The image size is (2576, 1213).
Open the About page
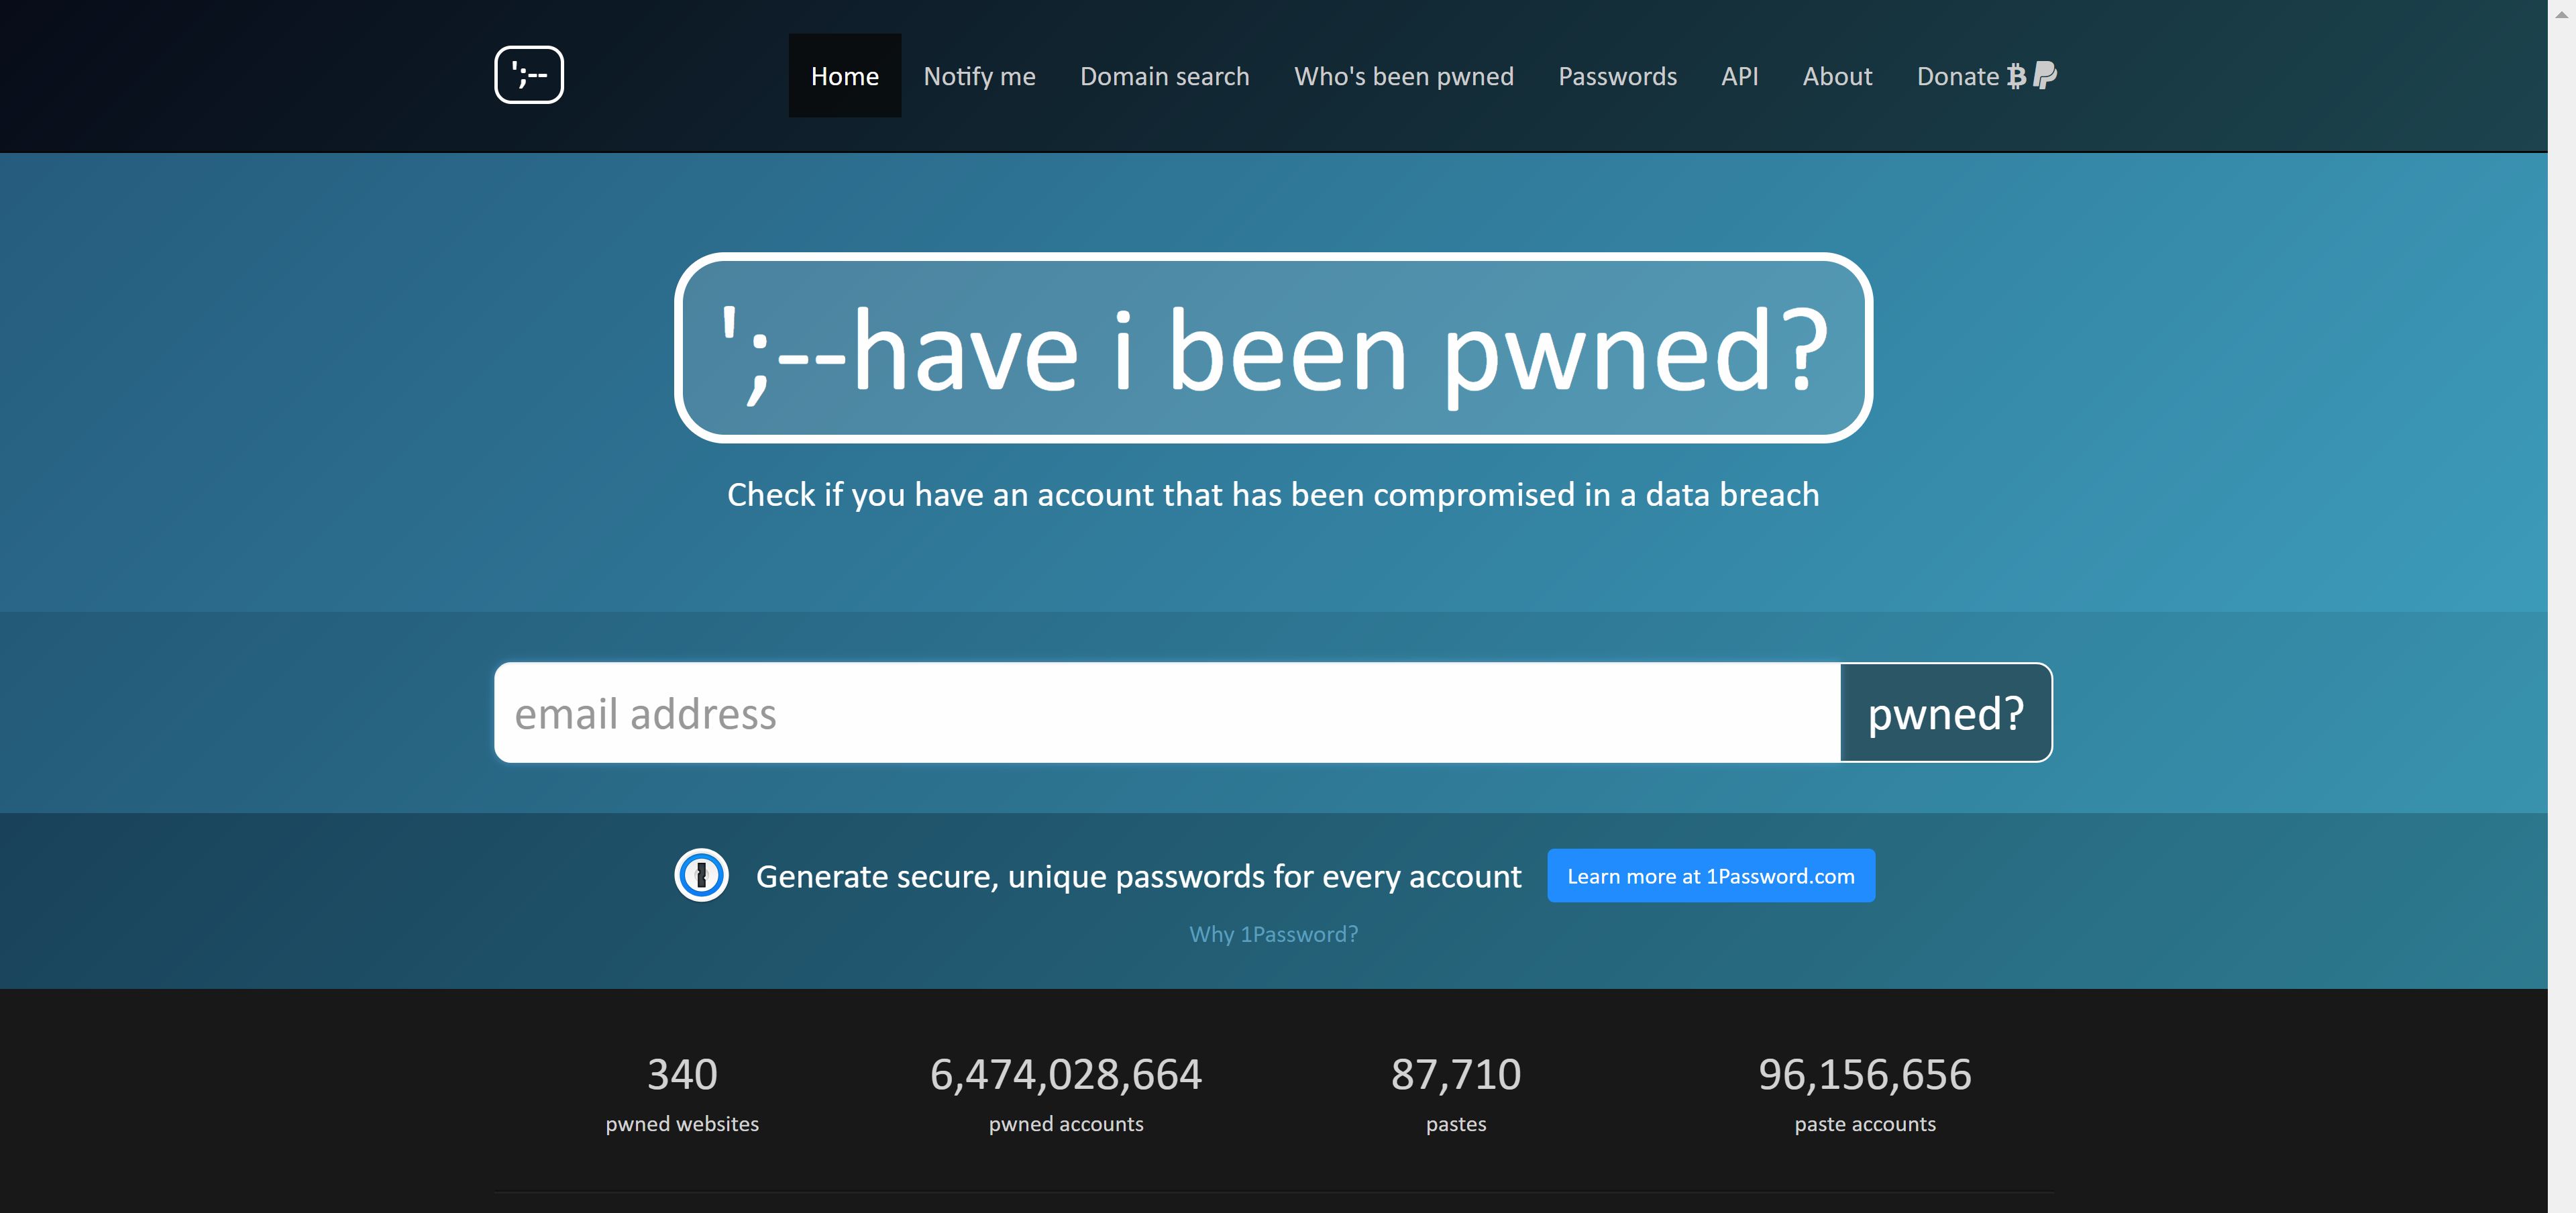[1837, 75]
